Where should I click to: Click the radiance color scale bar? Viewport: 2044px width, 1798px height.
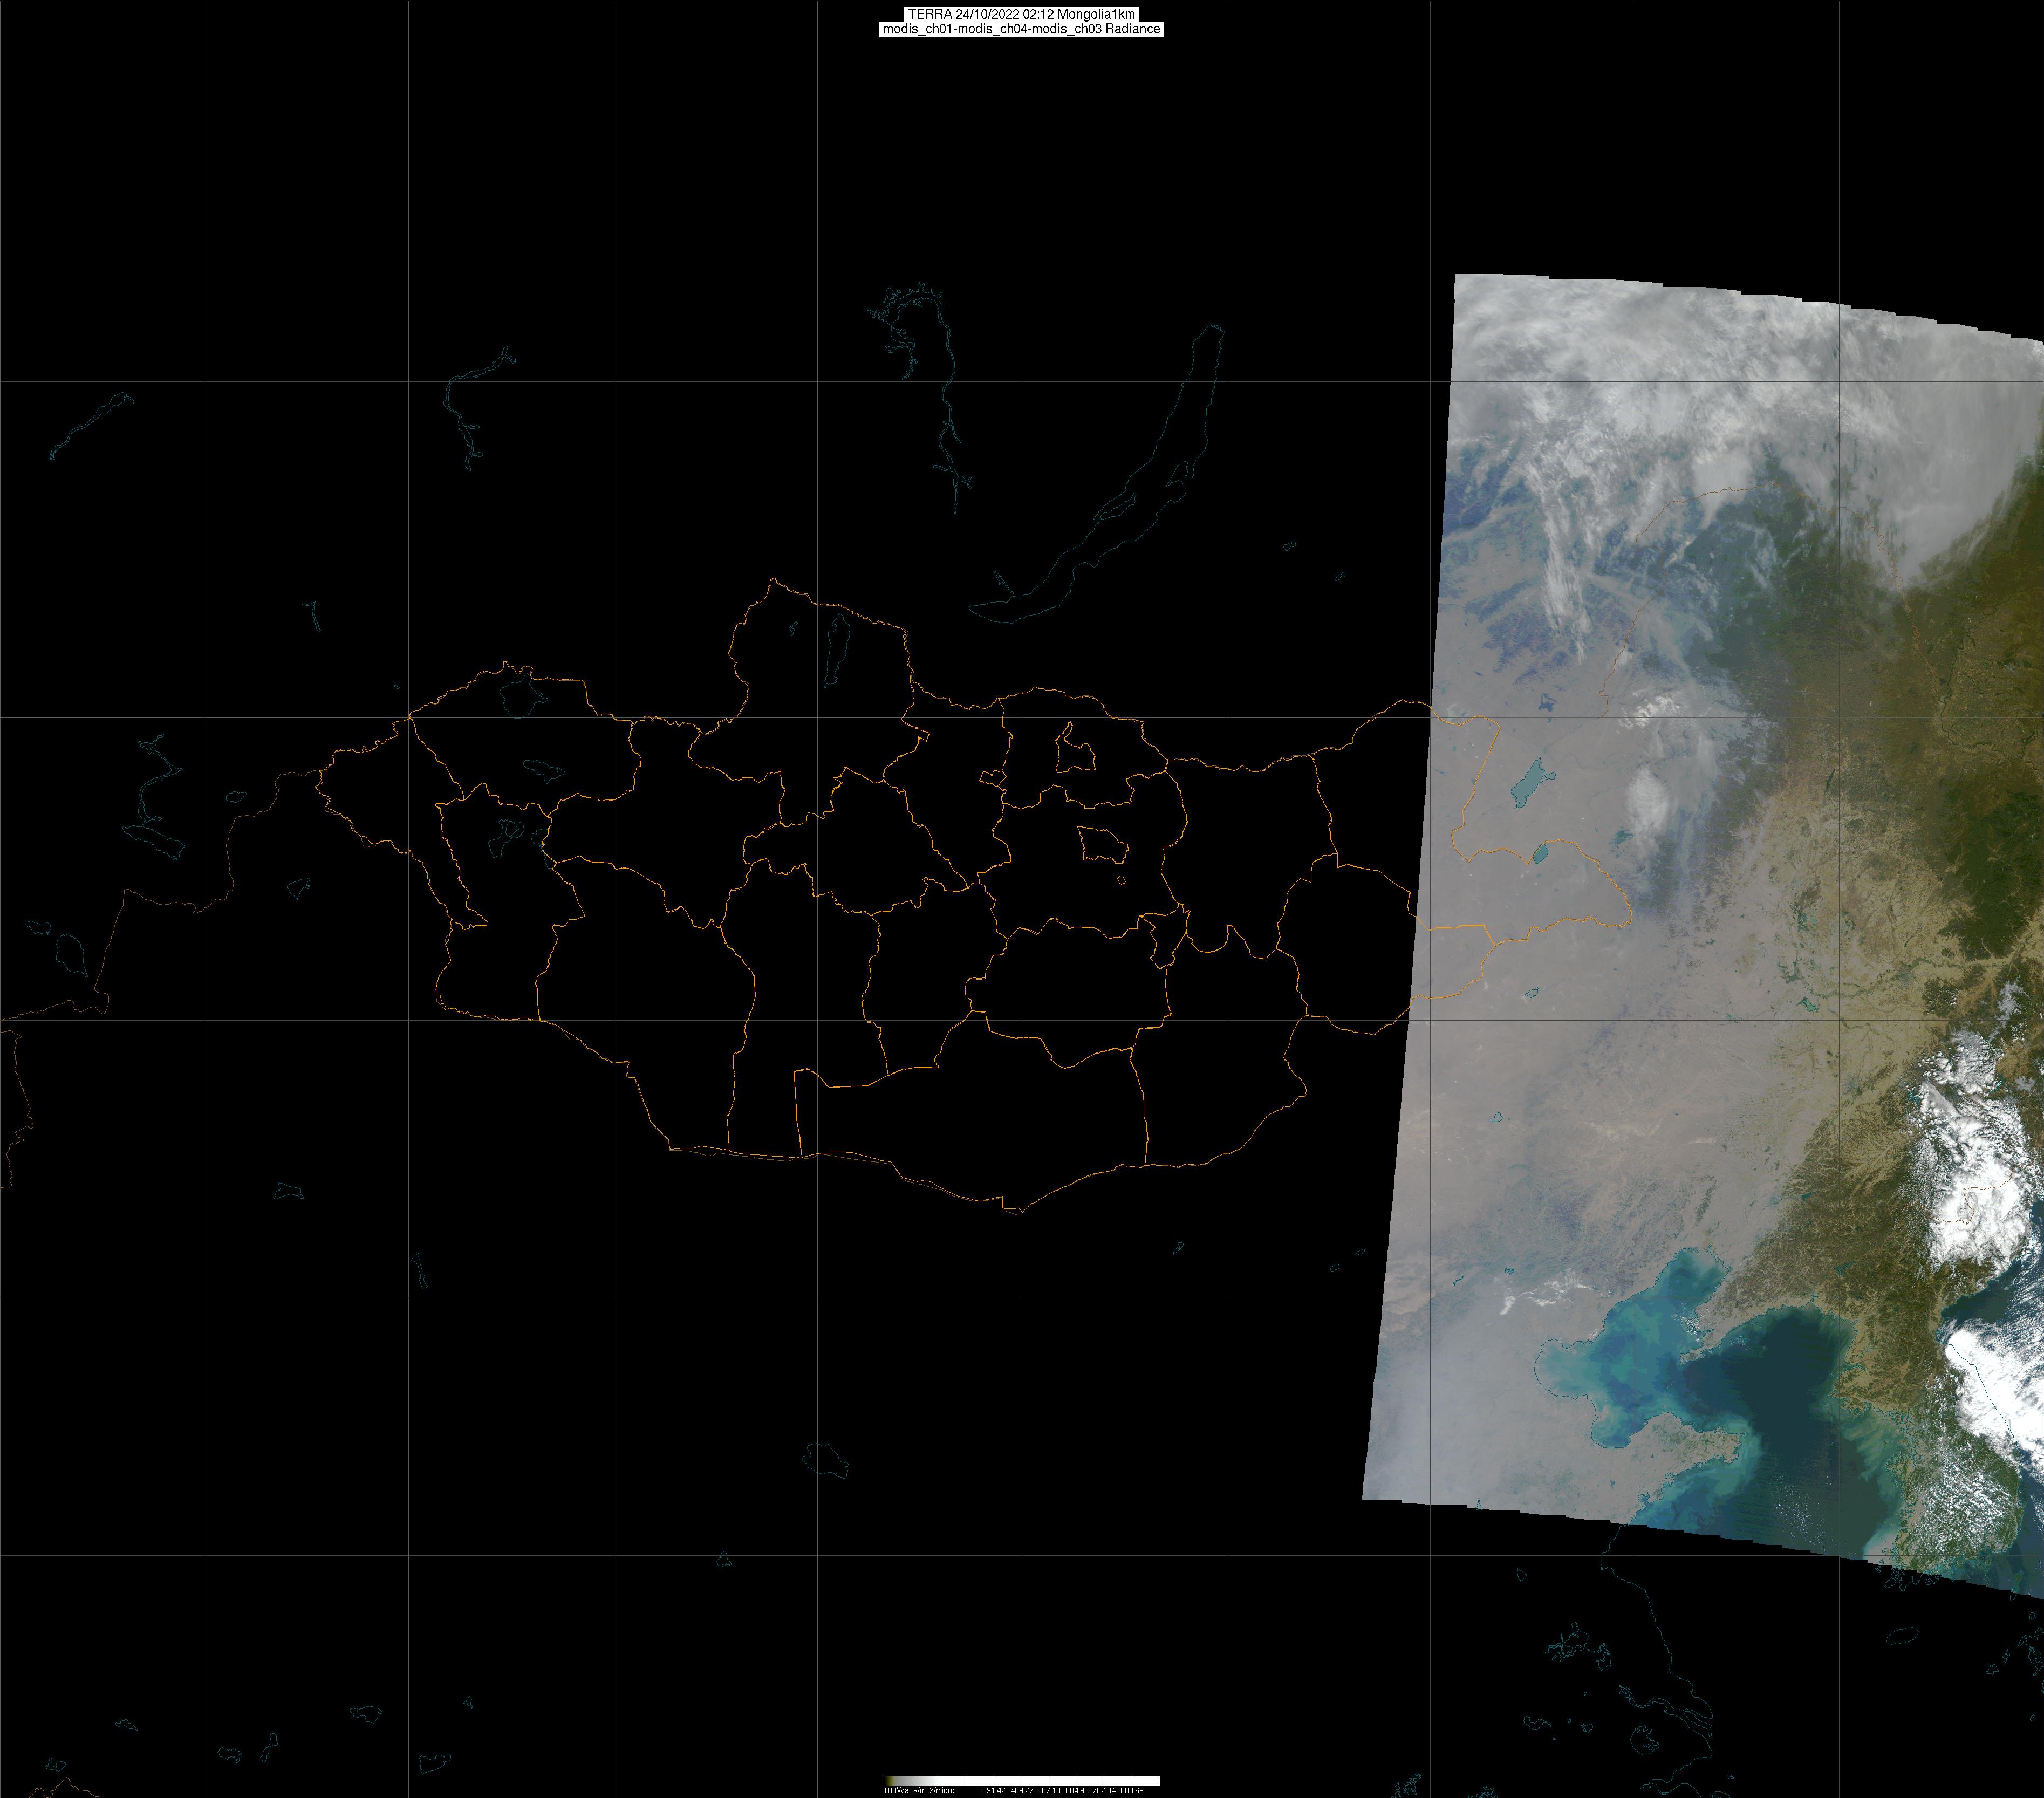pyautogui.click(x=1021, y=1781)
